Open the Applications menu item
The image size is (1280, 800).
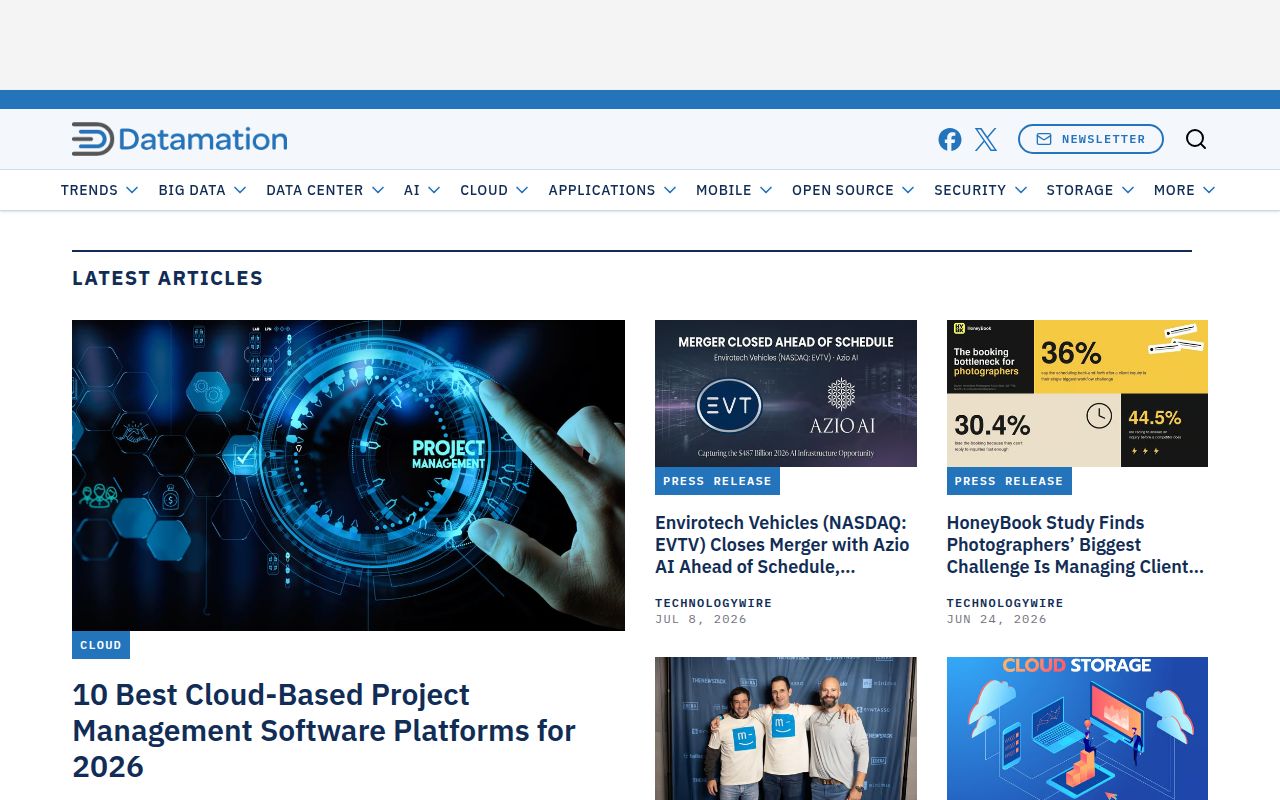[602, 190]
